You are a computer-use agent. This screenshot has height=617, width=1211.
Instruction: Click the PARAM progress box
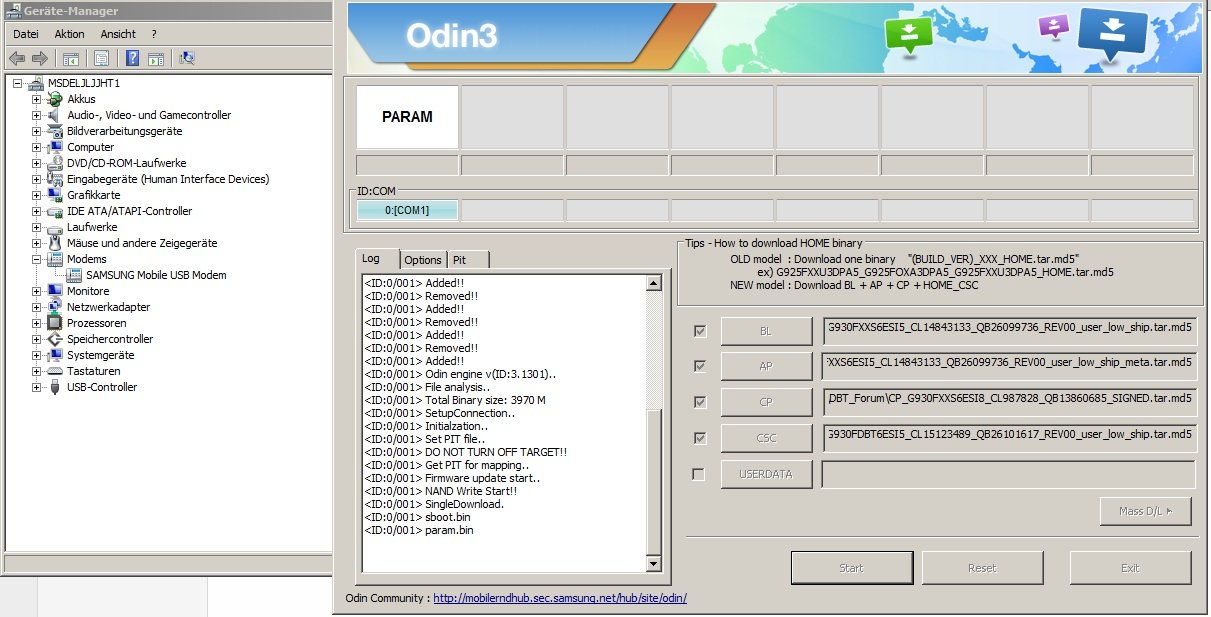pos(407,117)
